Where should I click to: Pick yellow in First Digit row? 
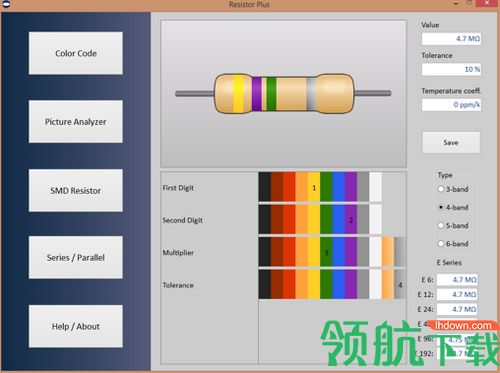314,187
